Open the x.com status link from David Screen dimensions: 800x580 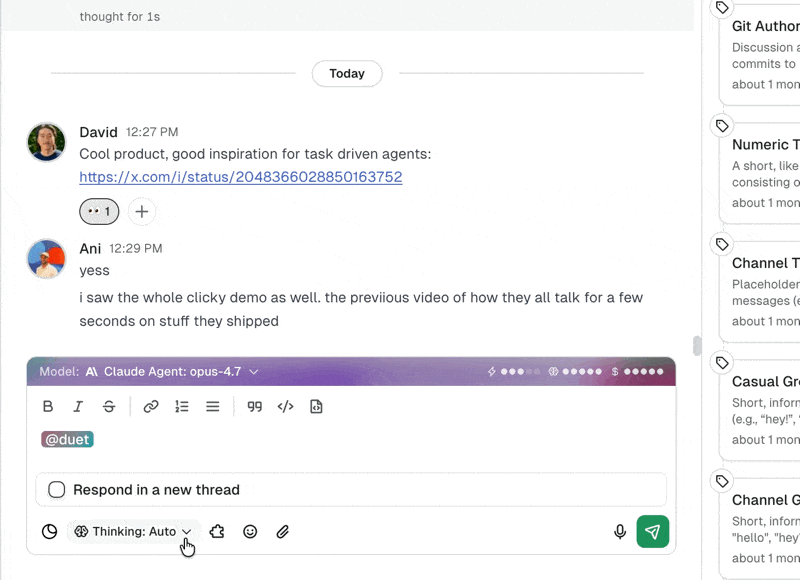[x=240, y=177]
